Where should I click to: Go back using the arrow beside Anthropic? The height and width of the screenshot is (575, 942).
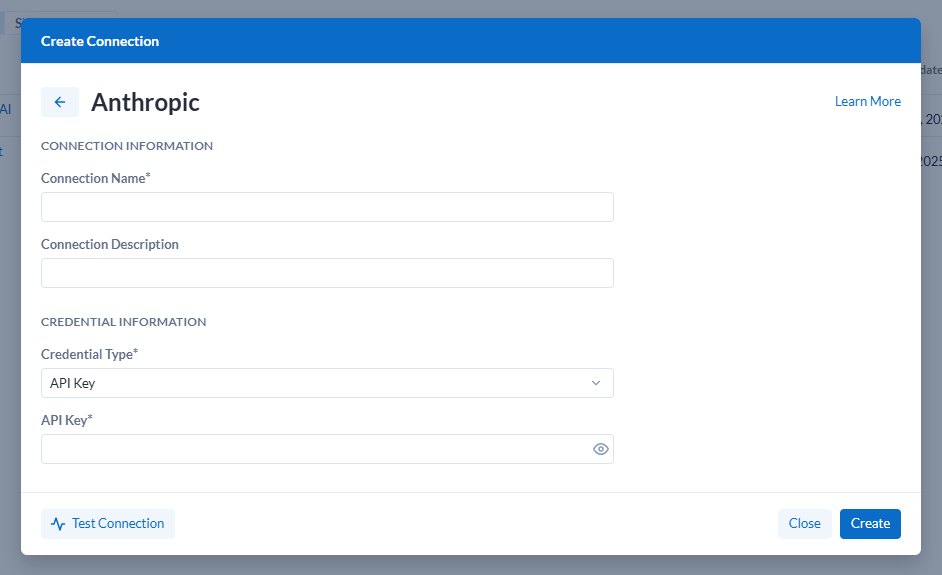(60, 102)
